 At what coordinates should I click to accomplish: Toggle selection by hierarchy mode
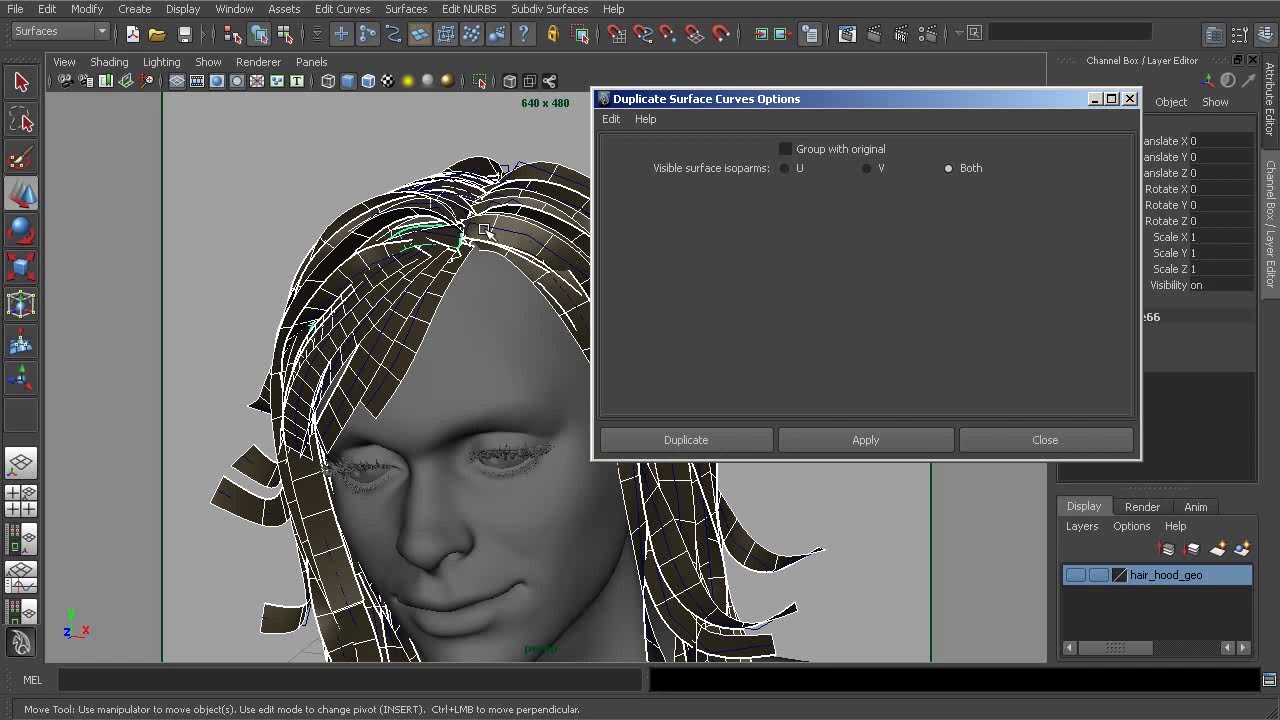(x=233, y=34)
